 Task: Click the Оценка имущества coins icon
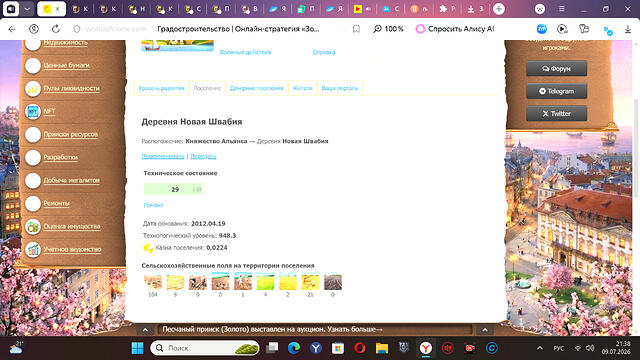pos(33,227)
